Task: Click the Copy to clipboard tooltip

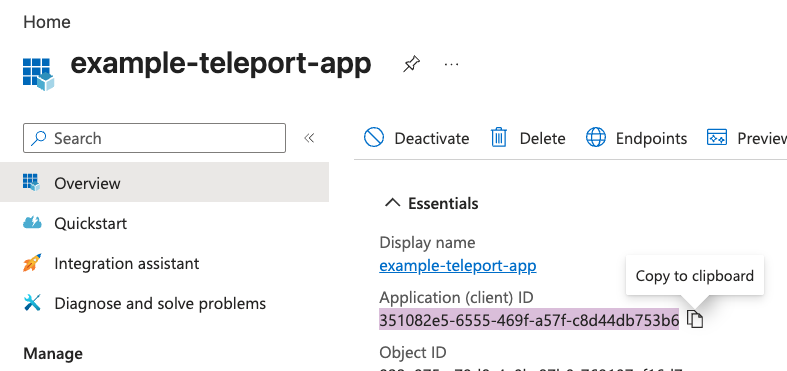Action: tap(695, 276)
